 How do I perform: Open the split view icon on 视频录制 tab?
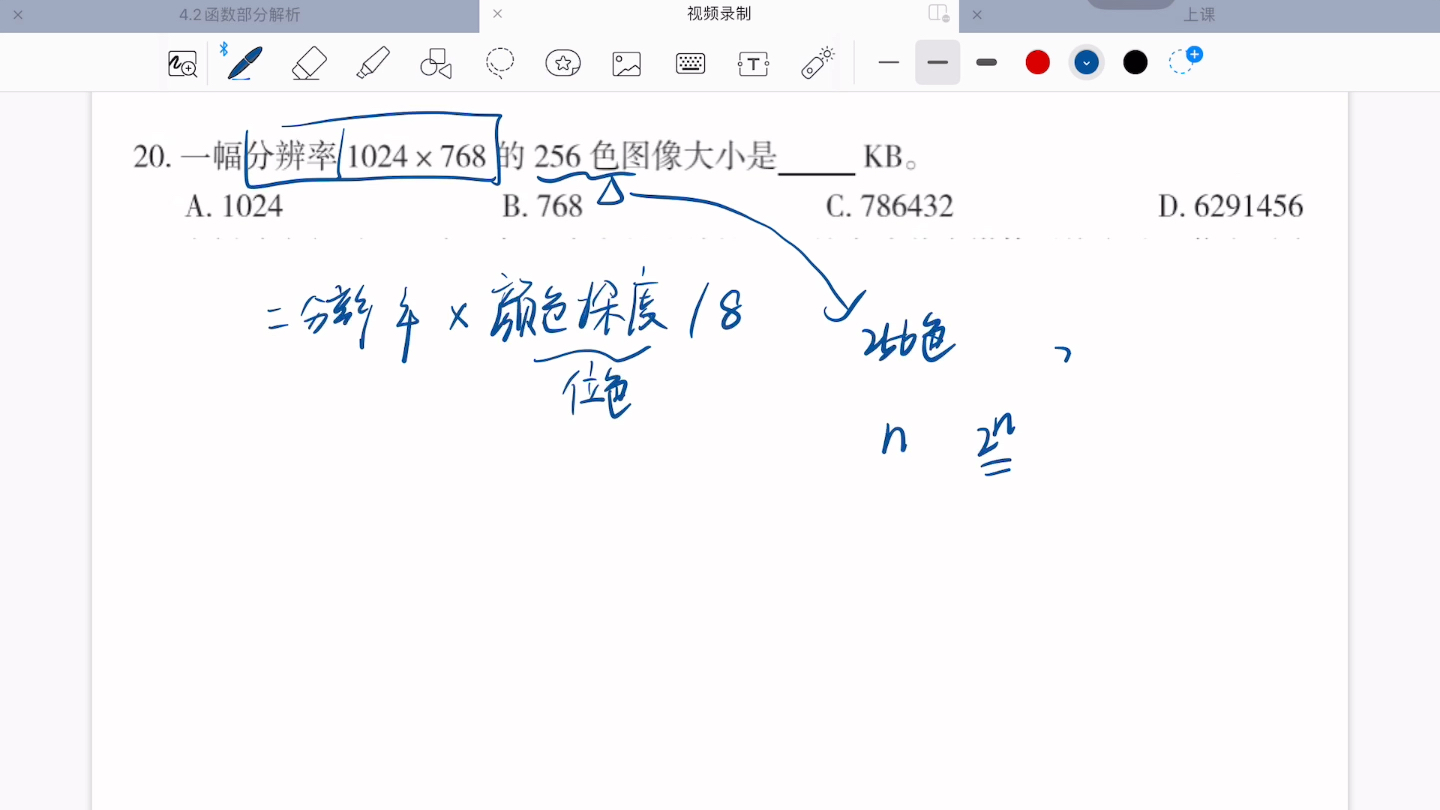click(x=938, y=14)
